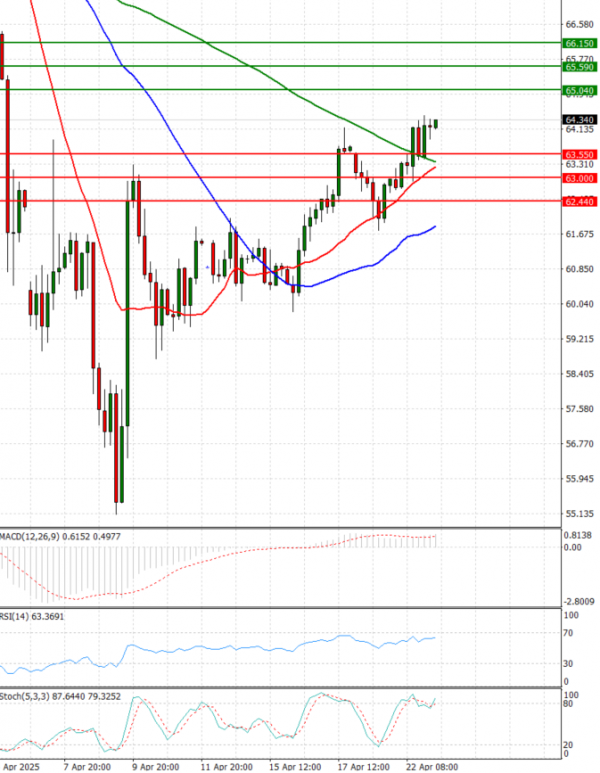Screen dimensions: 600x773
Task: Click the 63.310 price scale value
Action: (579, 164)
